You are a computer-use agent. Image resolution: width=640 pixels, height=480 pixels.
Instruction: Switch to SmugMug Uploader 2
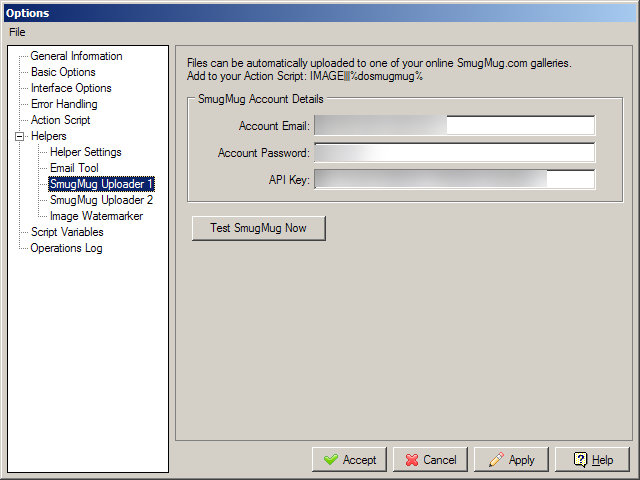(x=102, y=200)
